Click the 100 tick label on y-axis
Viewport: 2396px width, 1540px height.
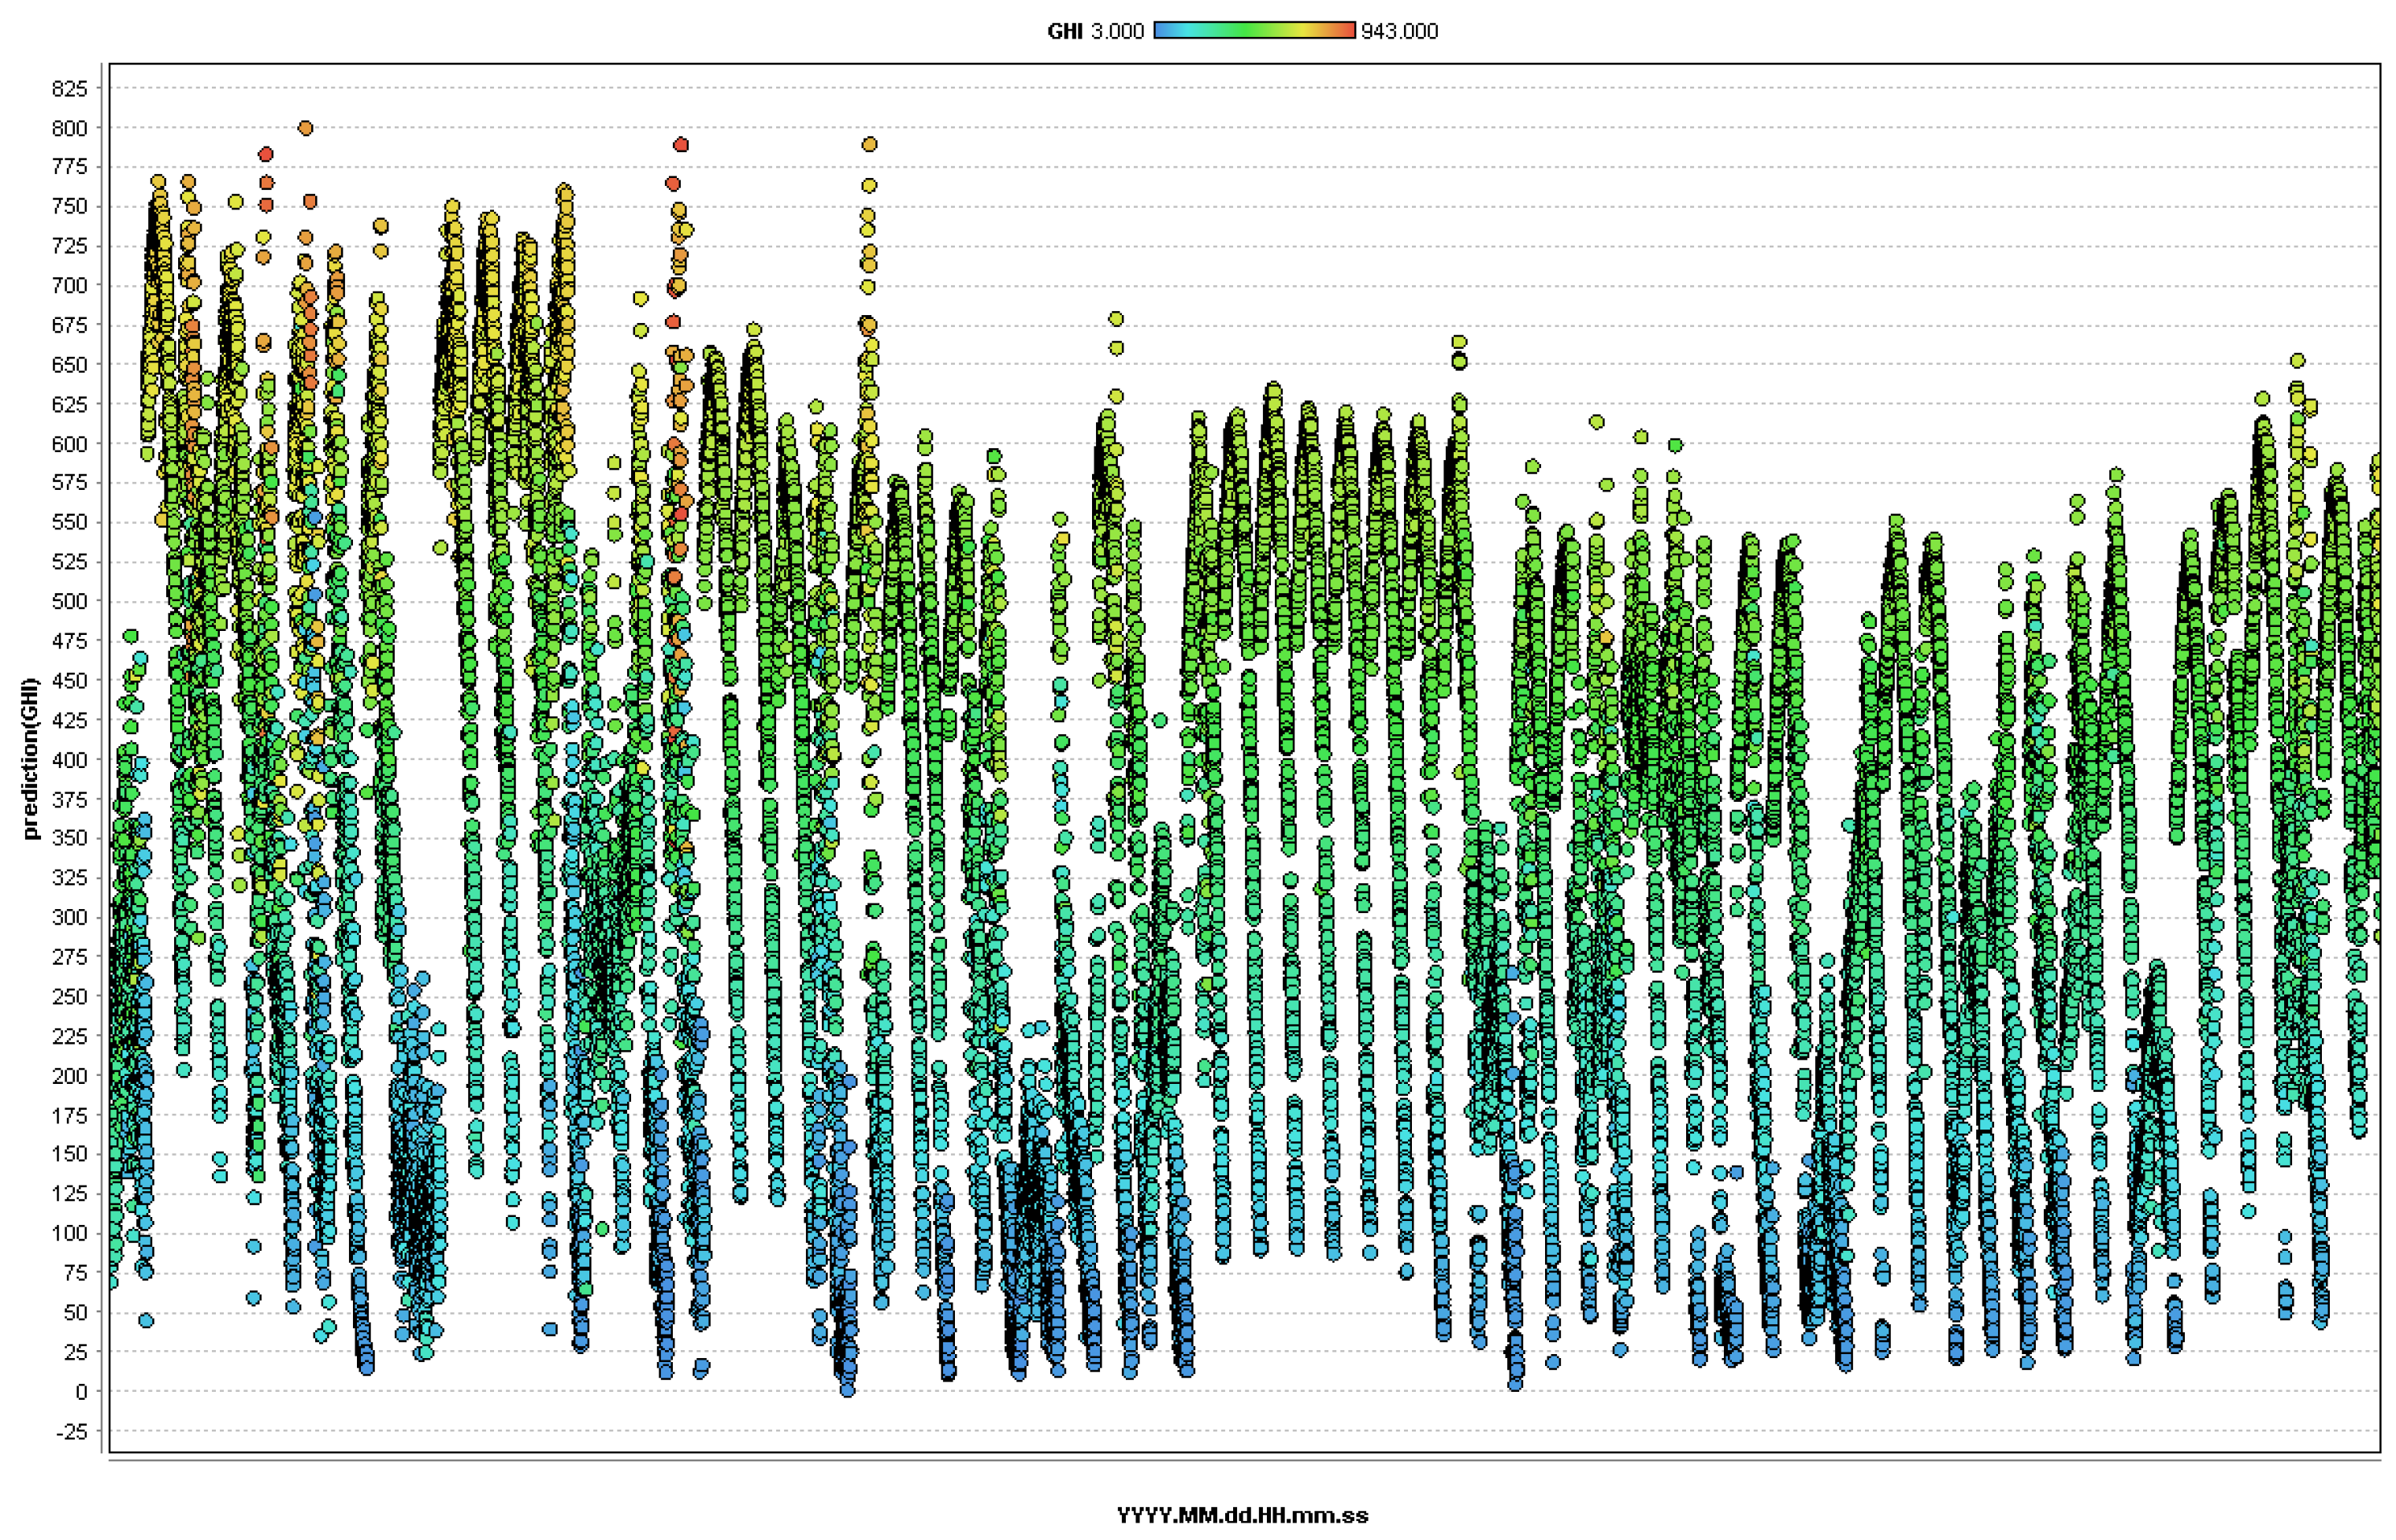pos(69,1234)
